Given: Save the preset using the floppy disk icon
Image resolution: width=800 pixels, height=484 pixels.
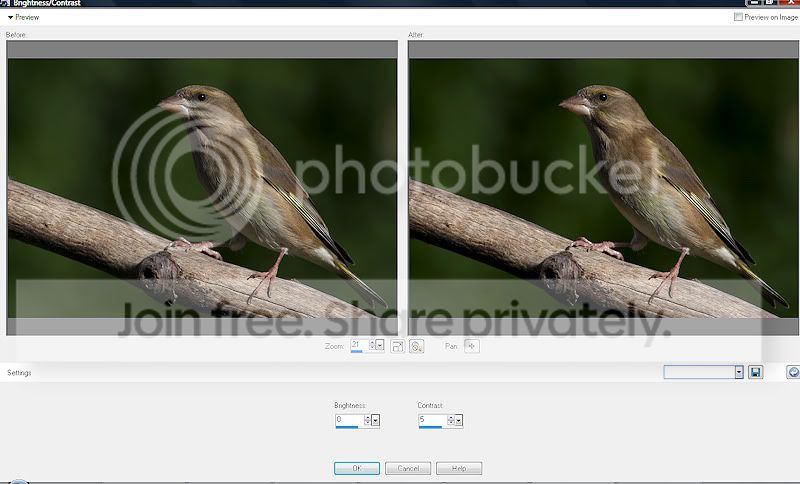Looking at the screenshot, I should (756, 372).
